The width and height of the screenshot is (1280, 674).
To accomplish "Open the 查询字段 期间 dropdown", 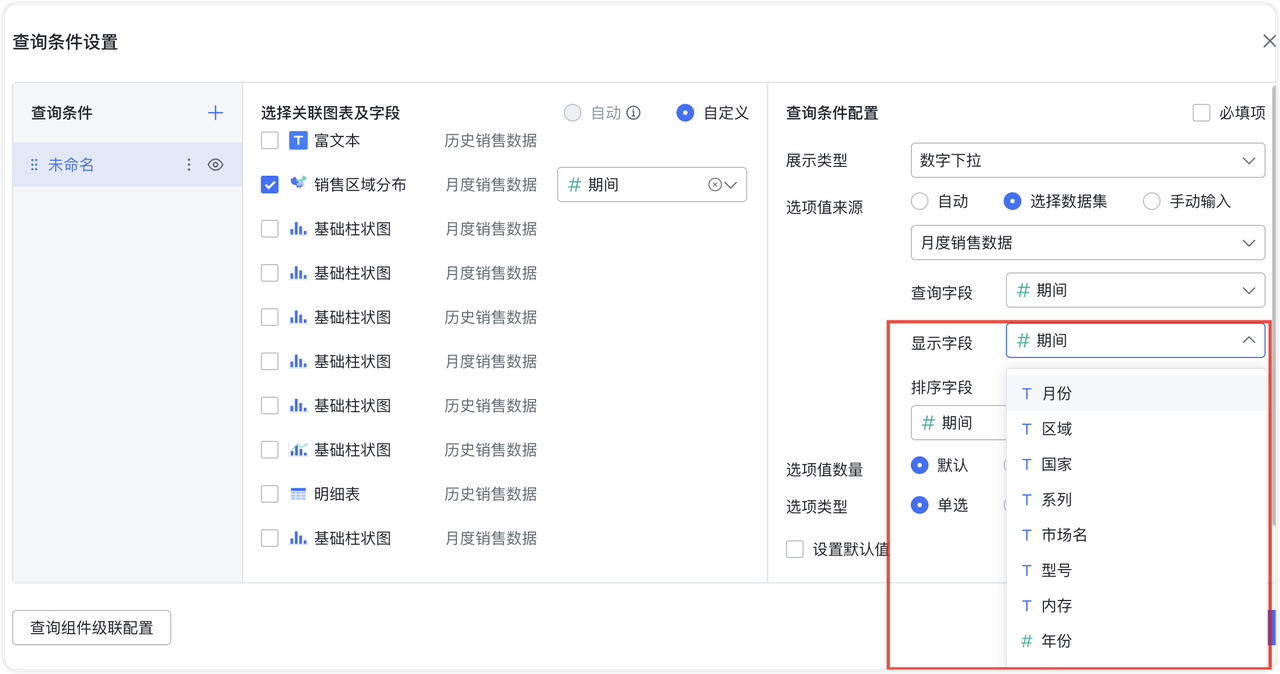I will (x=1135, y=291).
